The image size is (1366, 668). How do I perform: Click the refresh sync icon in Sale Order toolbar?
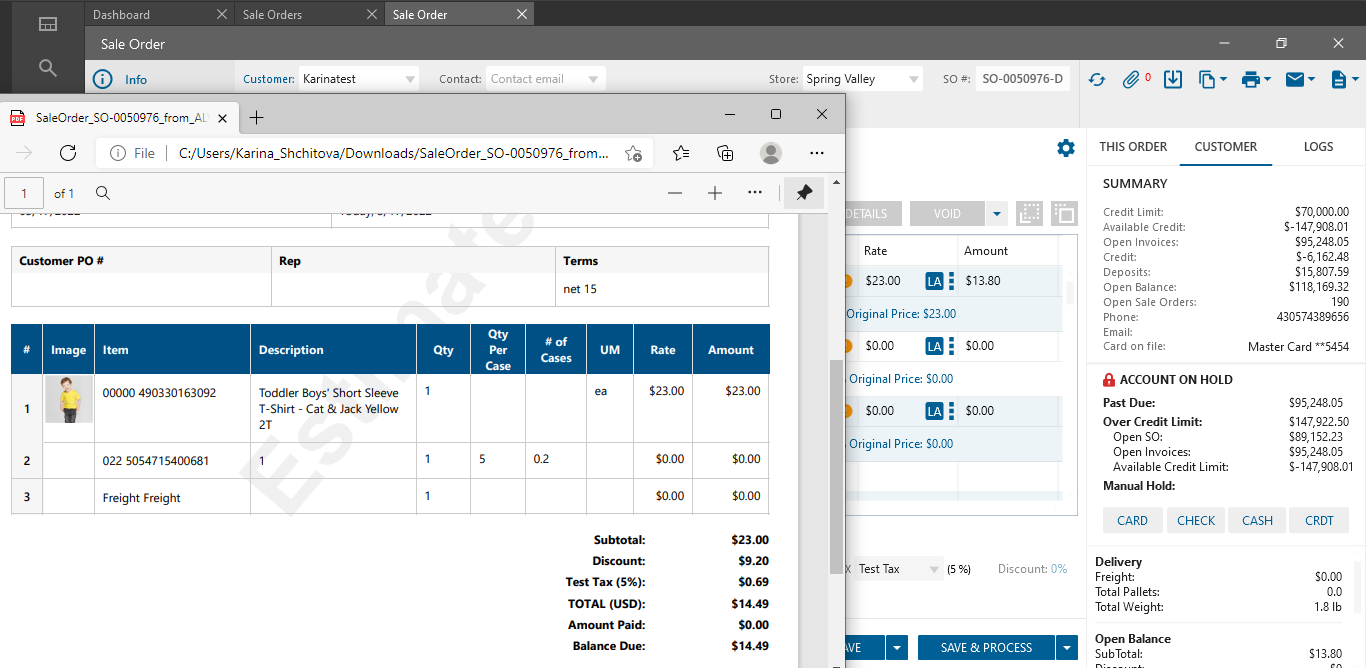pos(1097,79)
